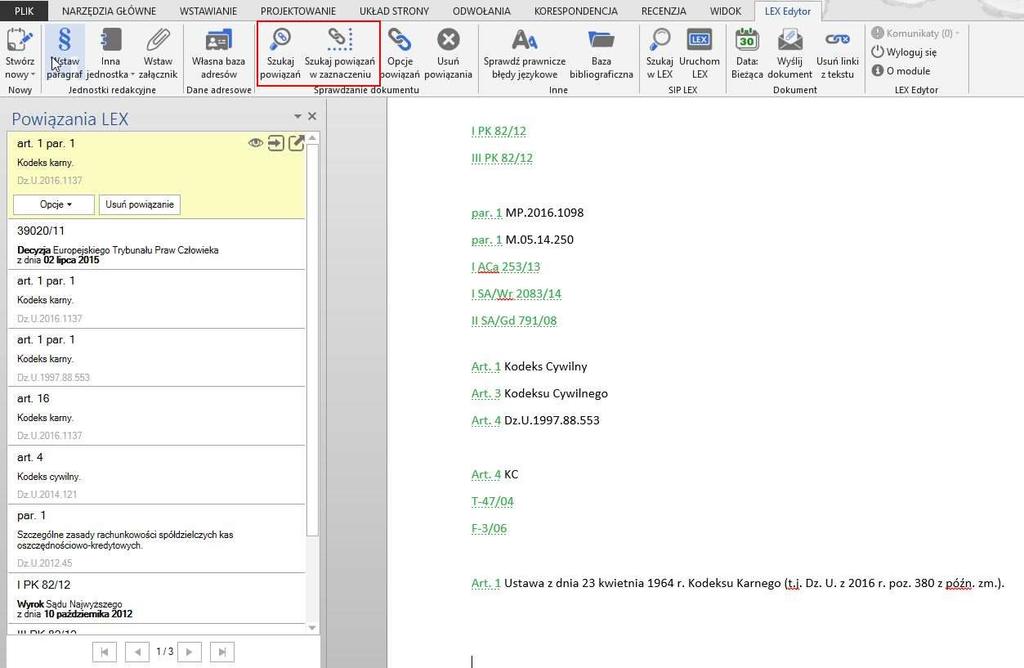This screenshot has height=668, width=1024.
Task: Click par. 1 link before MP.2016.1098
Action: pyautogui.click(x=487, y=213)
